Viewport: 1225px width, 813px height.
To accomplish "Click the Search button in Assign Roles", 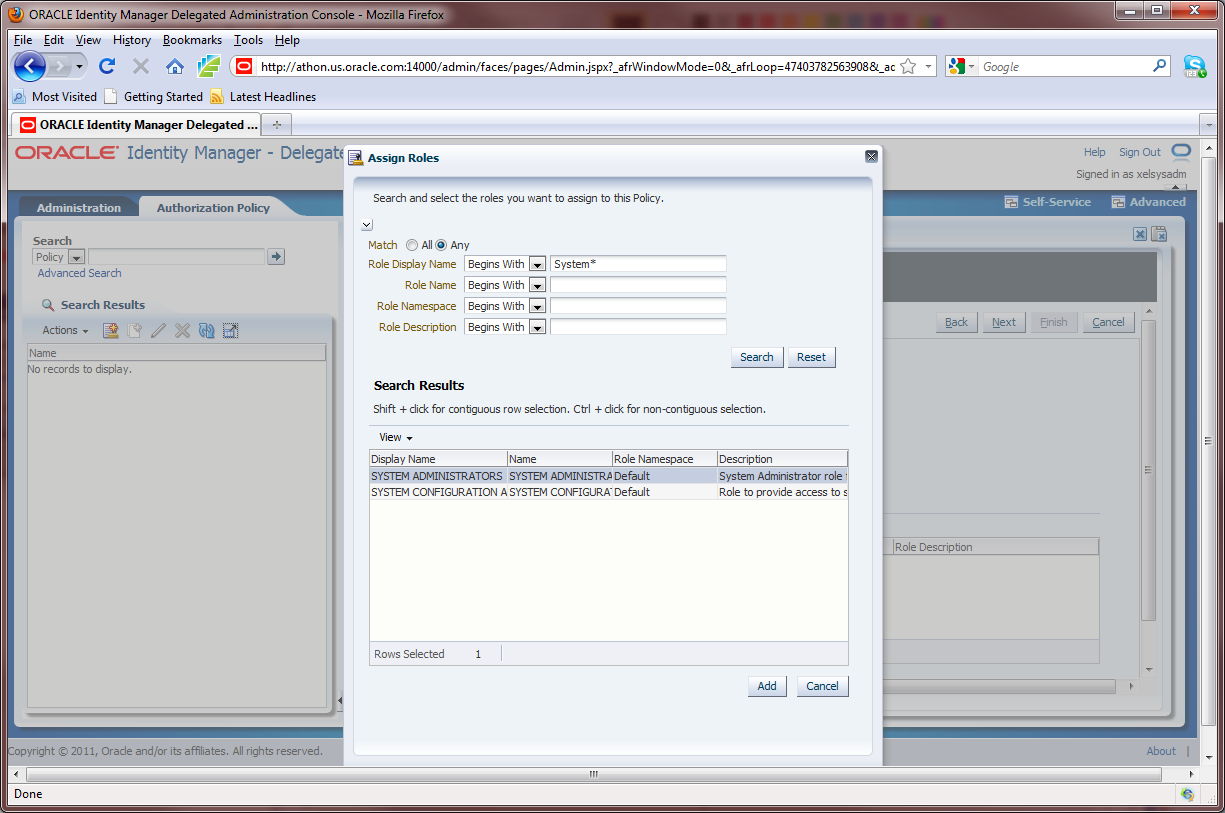I will [757, 357].
